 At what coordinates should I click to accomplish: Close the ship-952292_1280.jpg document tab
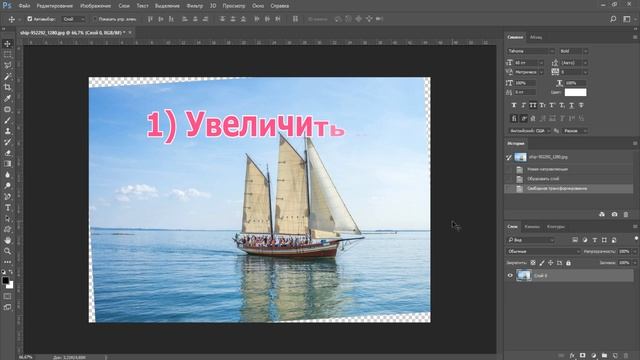tap(130, 32)
